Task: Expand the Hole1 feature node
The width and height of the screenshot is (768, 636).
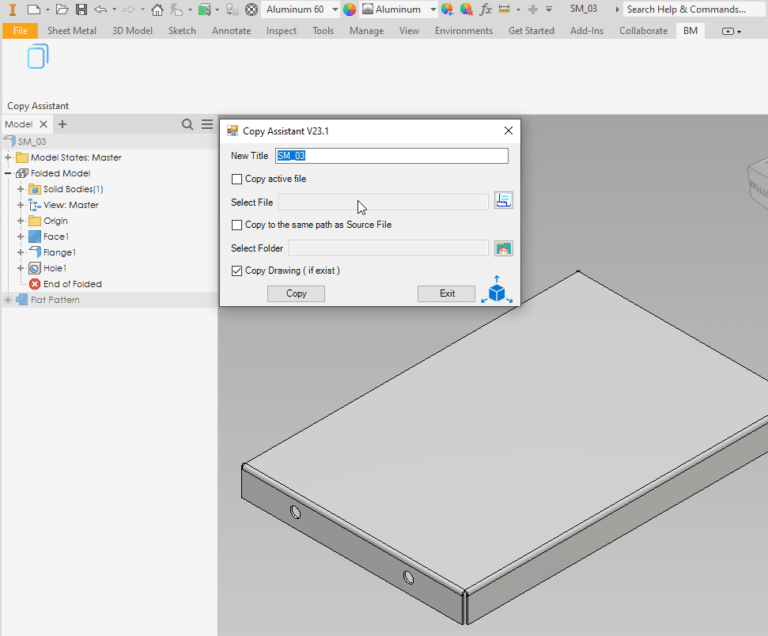Action: pyautogui.click(x=21, y=269)
